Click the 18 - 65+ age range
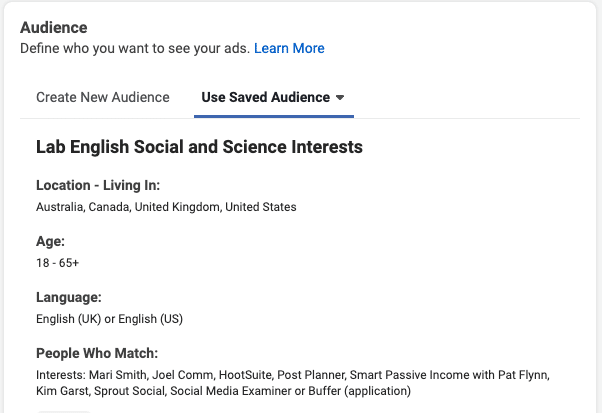Viewport: 602px width, 413px height. 58,263
